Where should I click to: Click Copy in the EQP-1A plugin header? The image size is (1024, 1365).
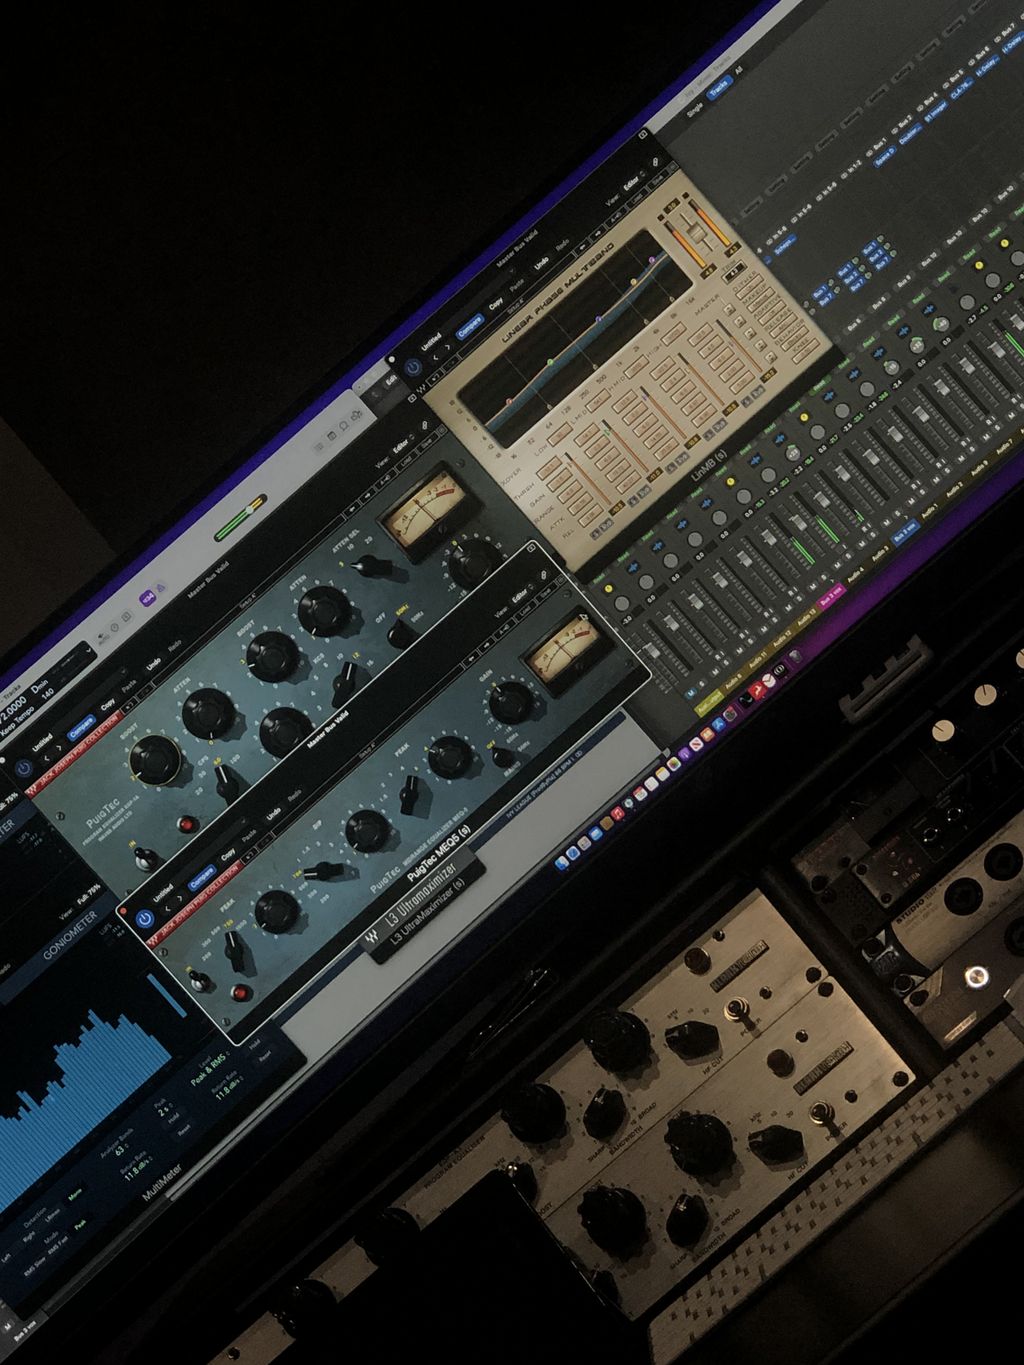[x=107, y=705]
